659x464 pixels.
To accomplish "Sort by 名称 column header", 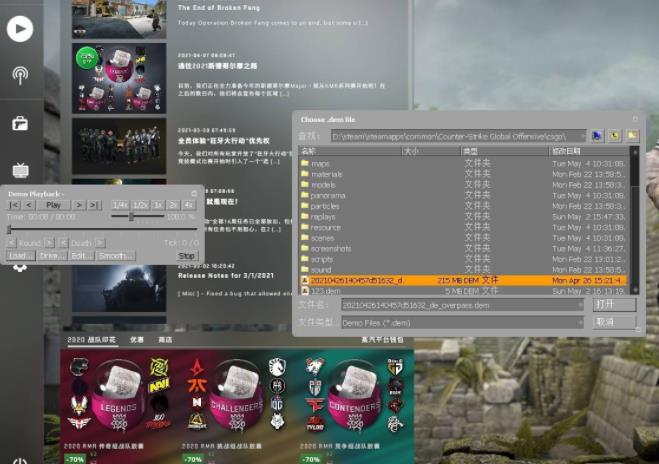I will tap(350, 151).
